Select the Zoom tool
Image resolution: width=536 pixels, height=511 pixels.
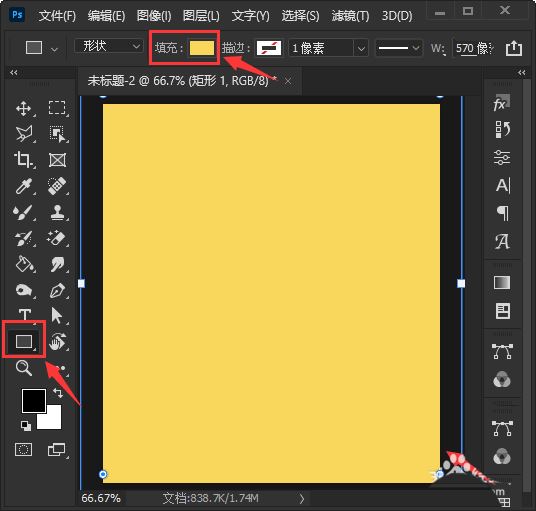click(24, 368)
